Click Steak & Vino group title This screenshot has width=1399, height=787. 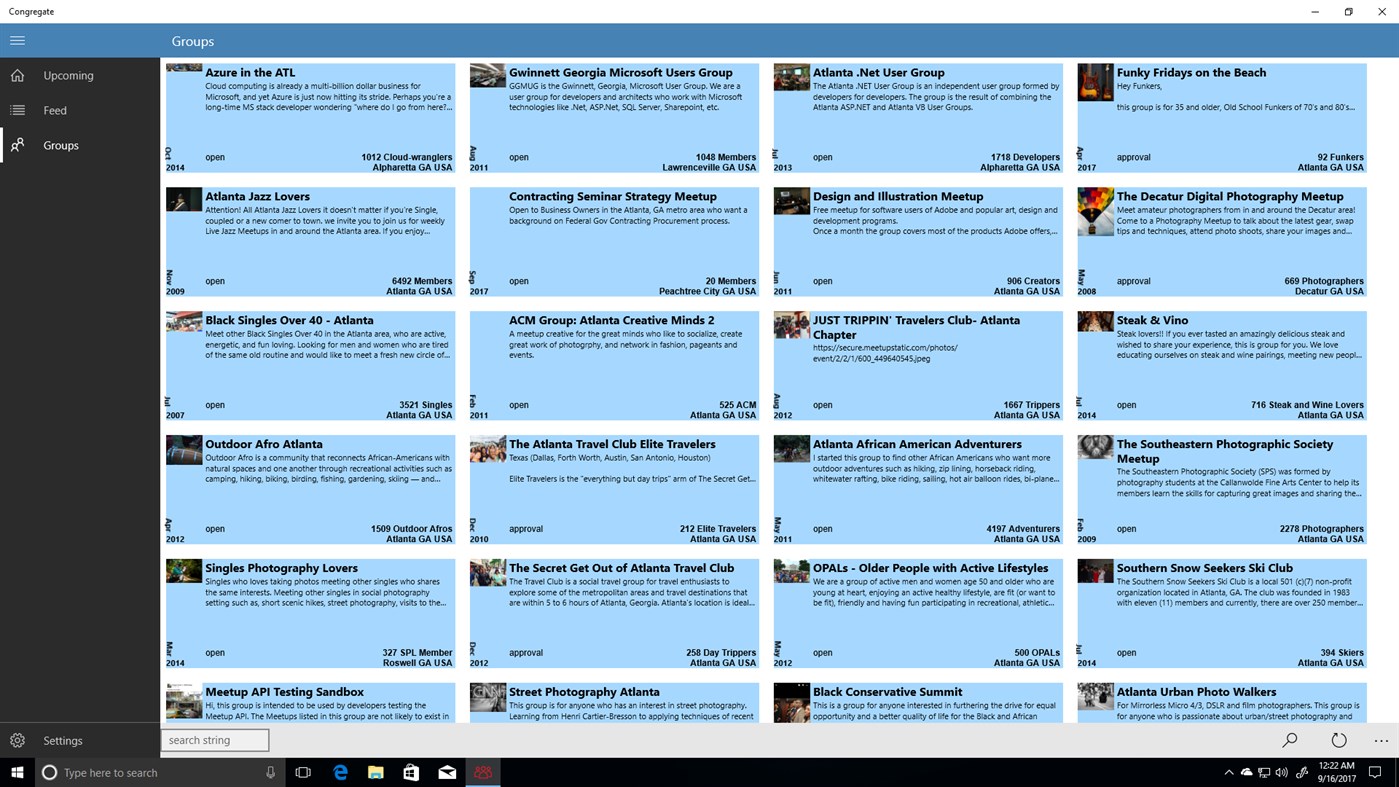click(1152, 320)
